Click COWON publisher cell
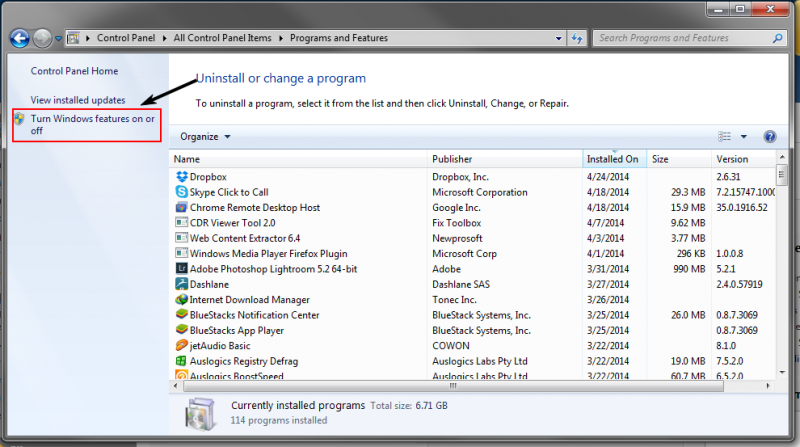The image size is (800, 447). point(451,346)
